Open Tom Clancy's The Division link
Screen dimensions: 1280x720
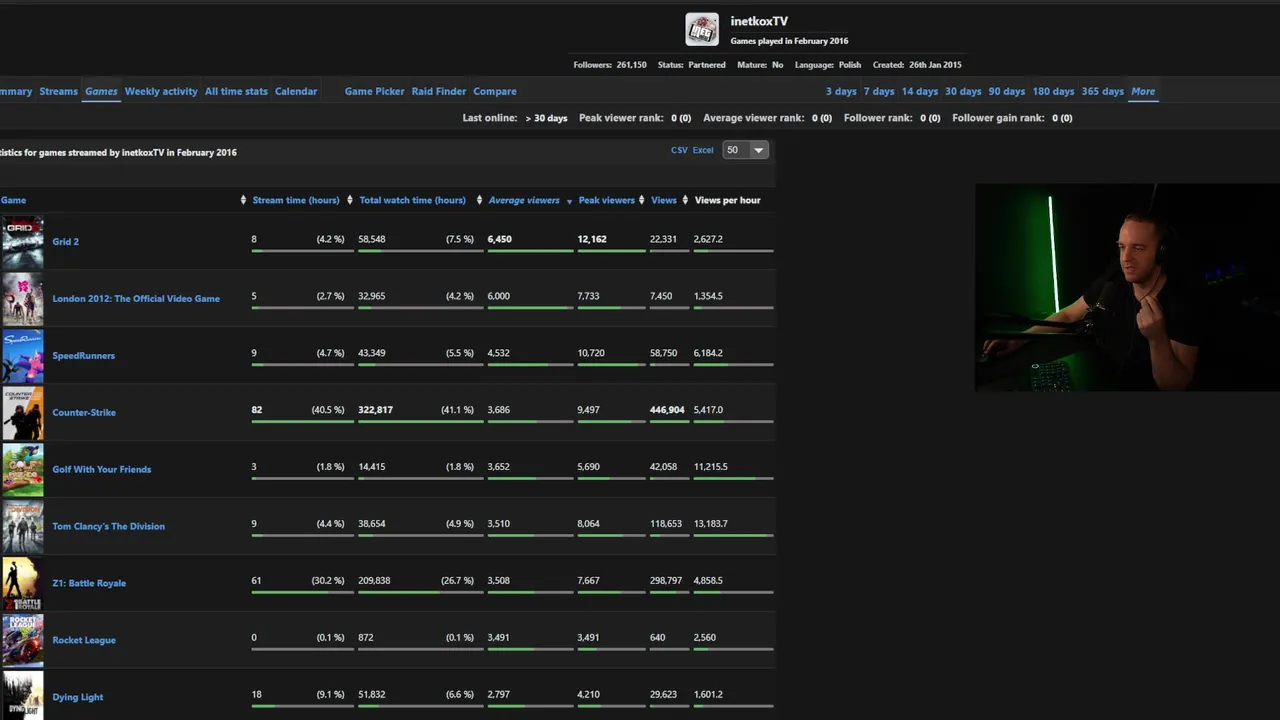click(108, 527)
